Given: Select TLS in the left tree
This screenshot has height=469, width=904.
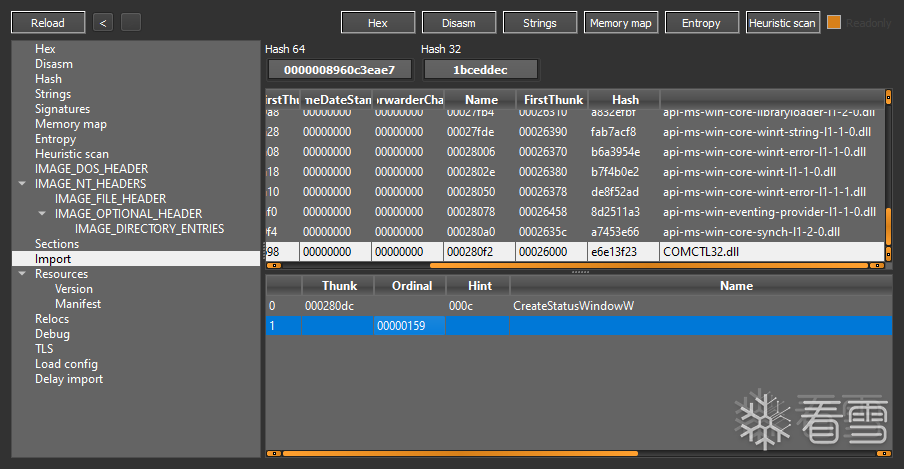Looking at the screenshot, I should click(x=44, y=349).
